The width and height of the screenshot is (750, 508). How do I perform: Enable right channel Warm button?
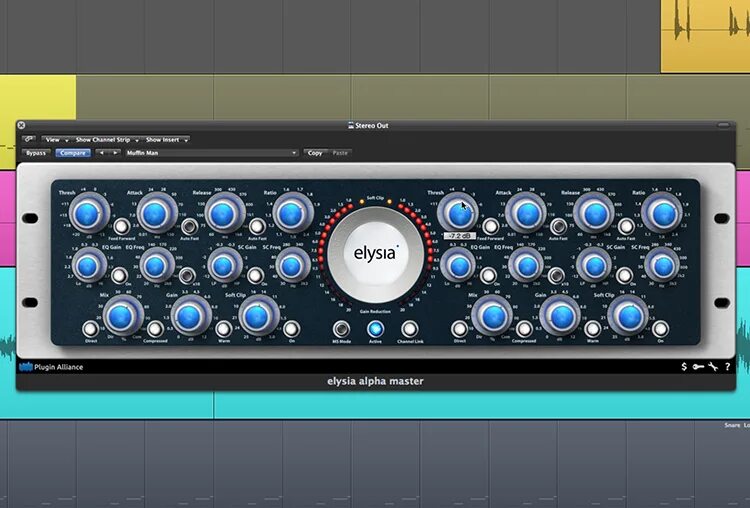coord(592,329)
